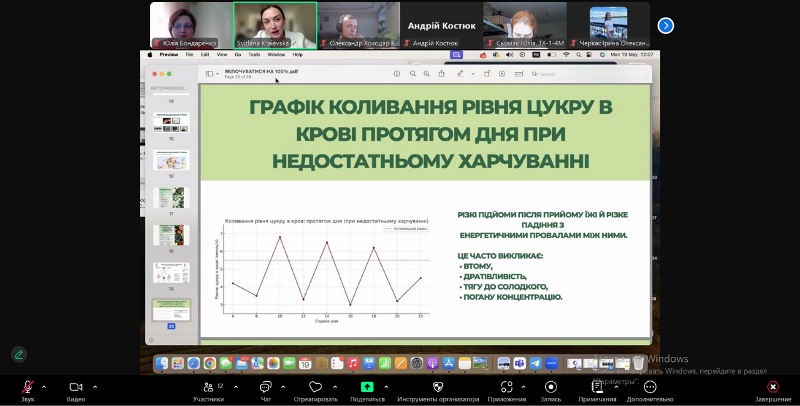Screen dimensions: 800x406
Task: Click the Preview form filling icon
Action: 519,74
